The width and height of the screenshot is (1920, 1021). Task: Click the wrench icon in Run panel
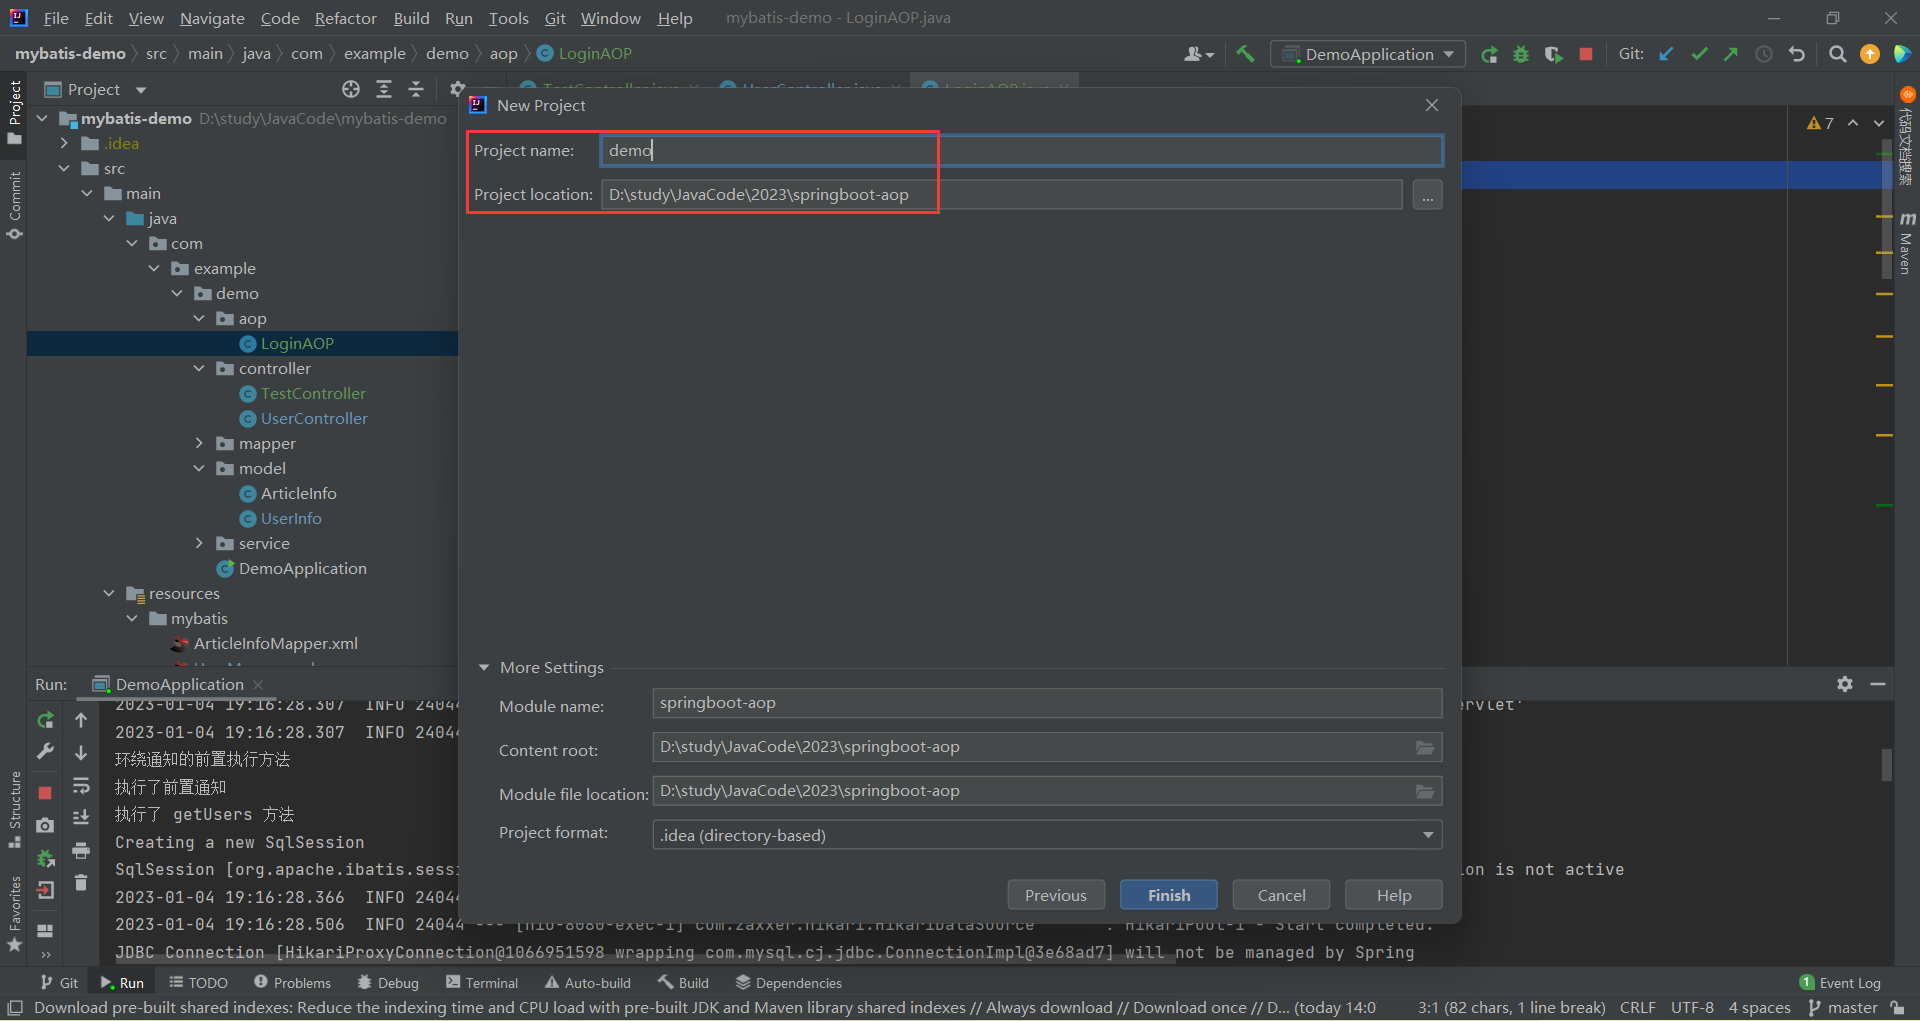(45, 752)
